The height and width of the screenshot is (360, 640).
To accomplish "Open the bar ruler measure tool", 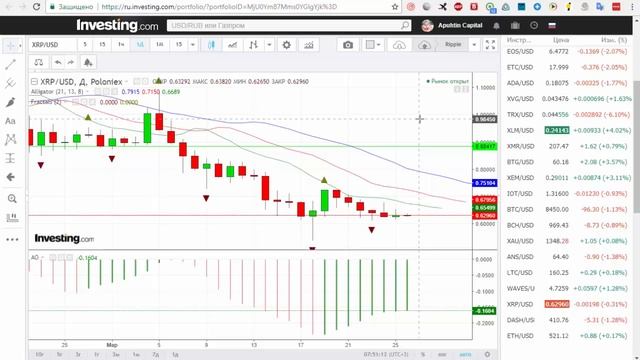I will pyautogui.click(x=12, y=217).
